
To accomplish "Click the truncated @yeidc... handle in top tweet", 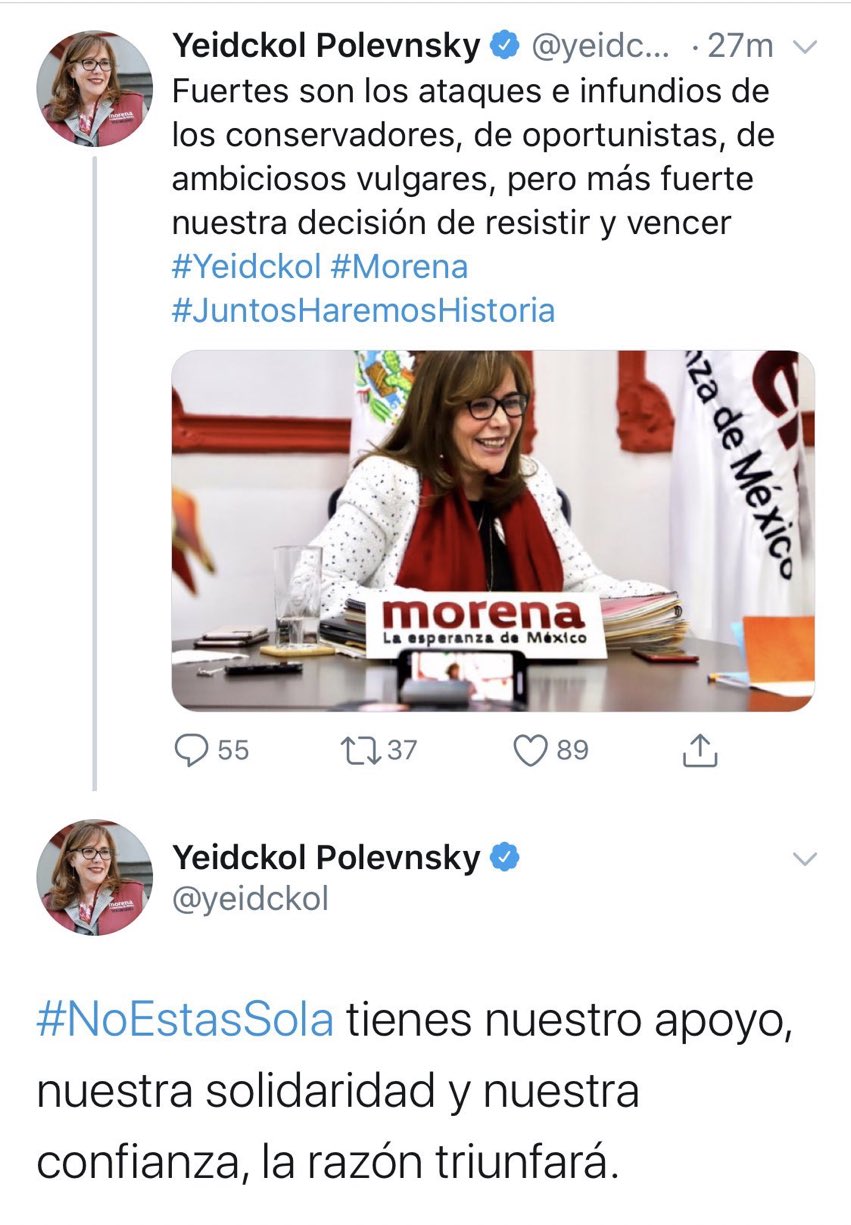I will 602,45.
